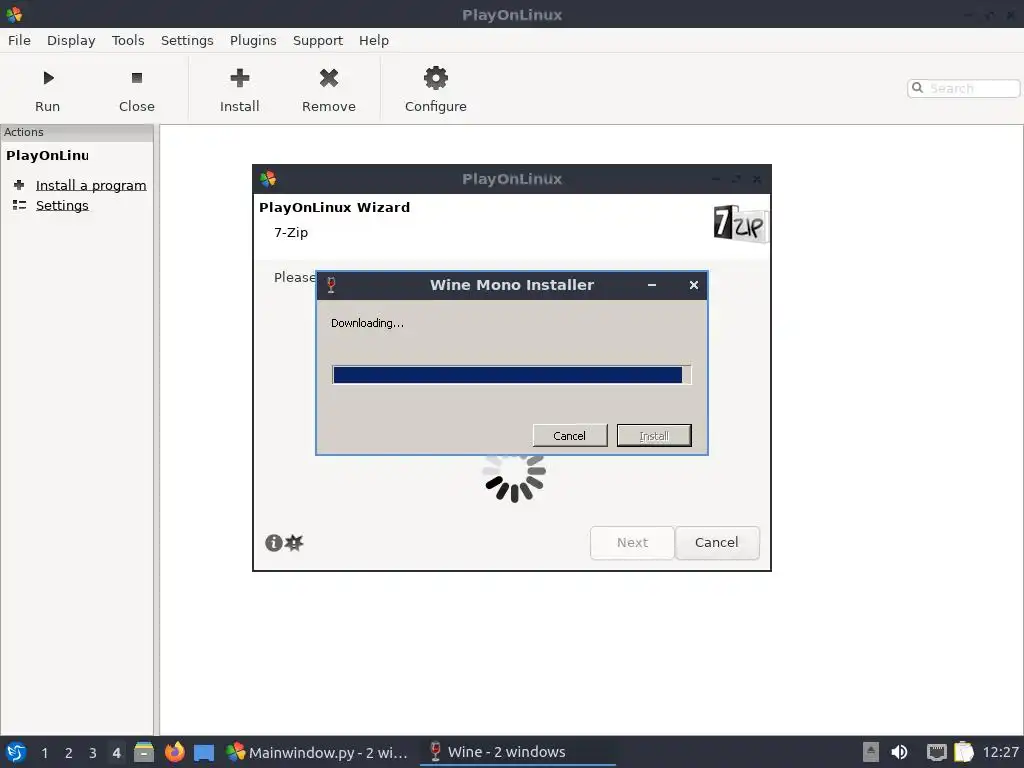Launch Firefox from the taskbar
The height and width of the screenshot is (768, 1024).
174,752
